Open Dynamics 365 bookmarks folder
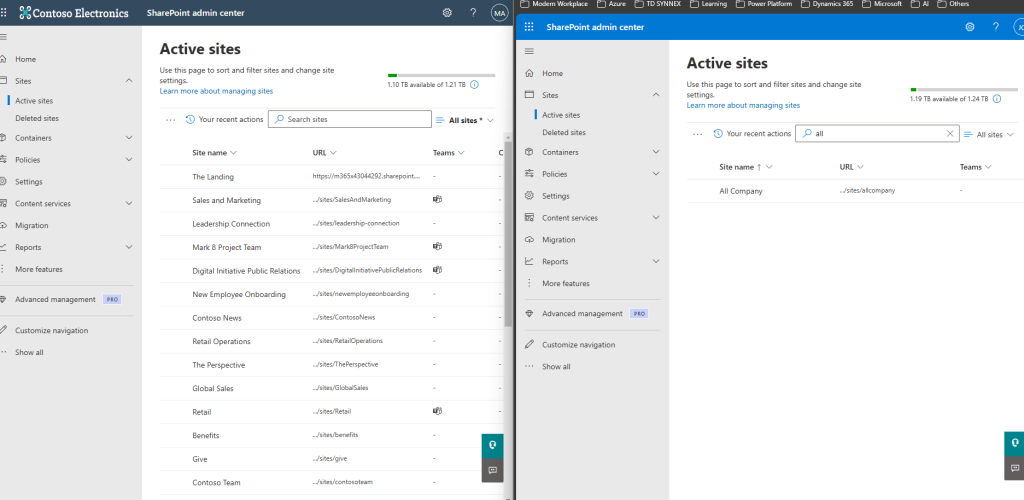This screenshot has width=1024, height=500. coord(827,4)
